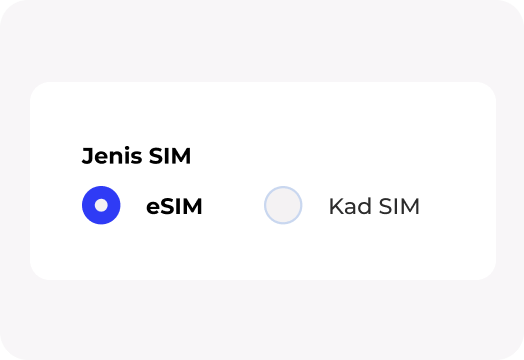Viewport: 524px width, 360px height.
Task: Pick the bold eSIM option
Action: pyautogui.click(x=101, y=205)
